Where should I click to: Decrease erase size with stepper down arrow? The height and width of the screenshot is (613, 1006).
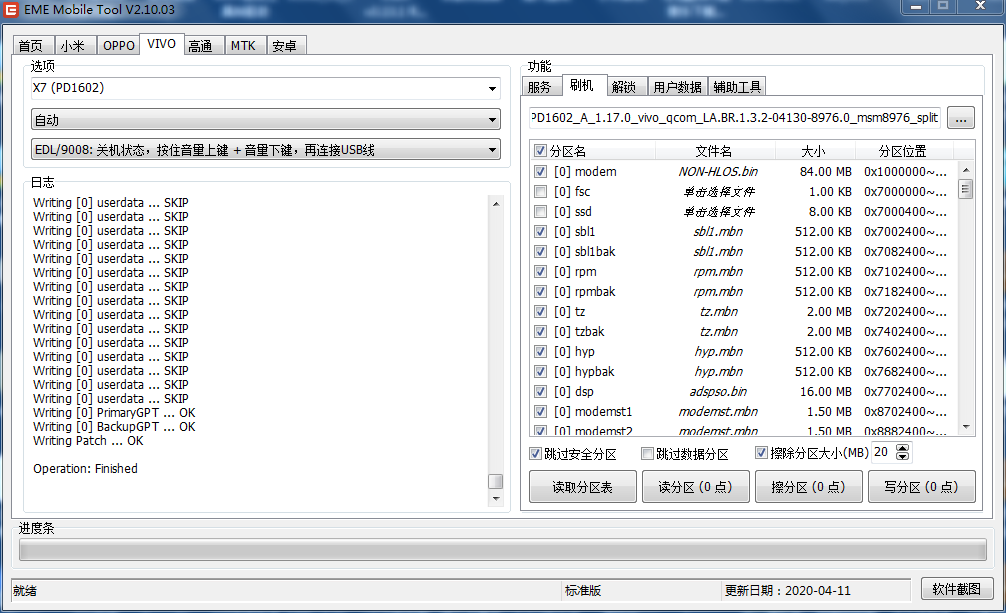[903, 456]
